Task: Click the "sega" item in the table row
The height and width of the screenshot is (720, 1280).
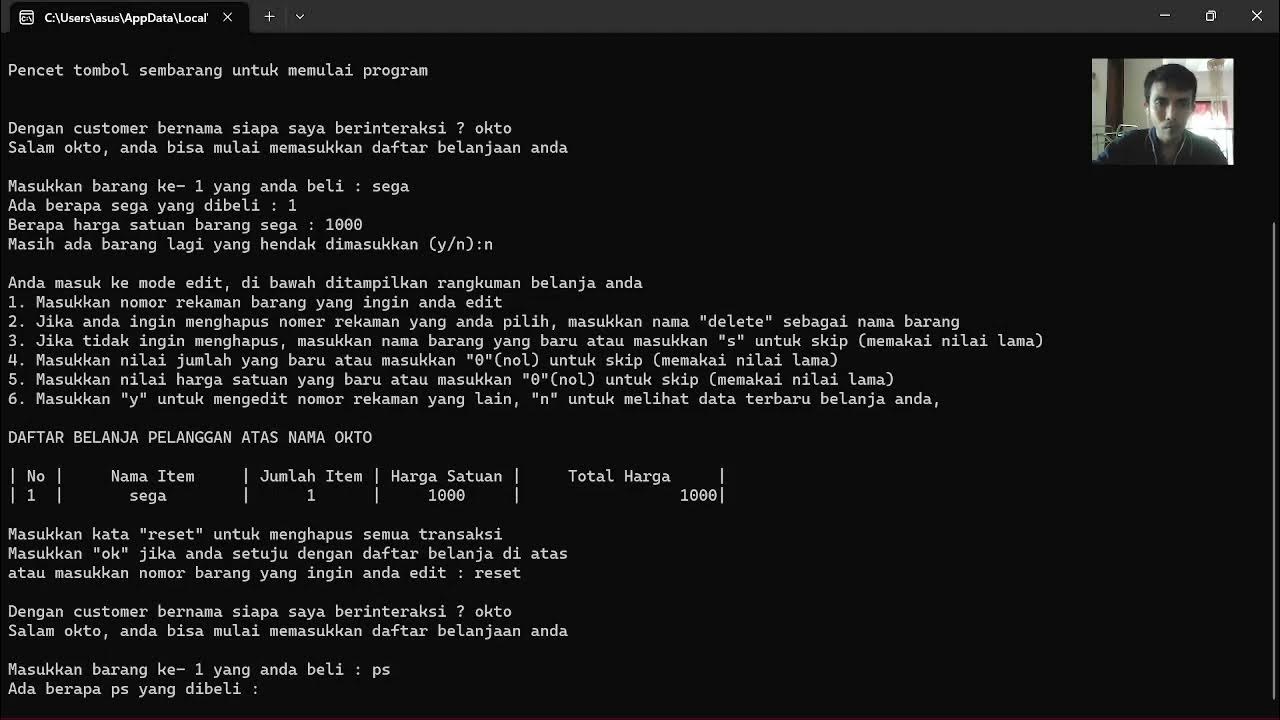Action: [148, 495]
